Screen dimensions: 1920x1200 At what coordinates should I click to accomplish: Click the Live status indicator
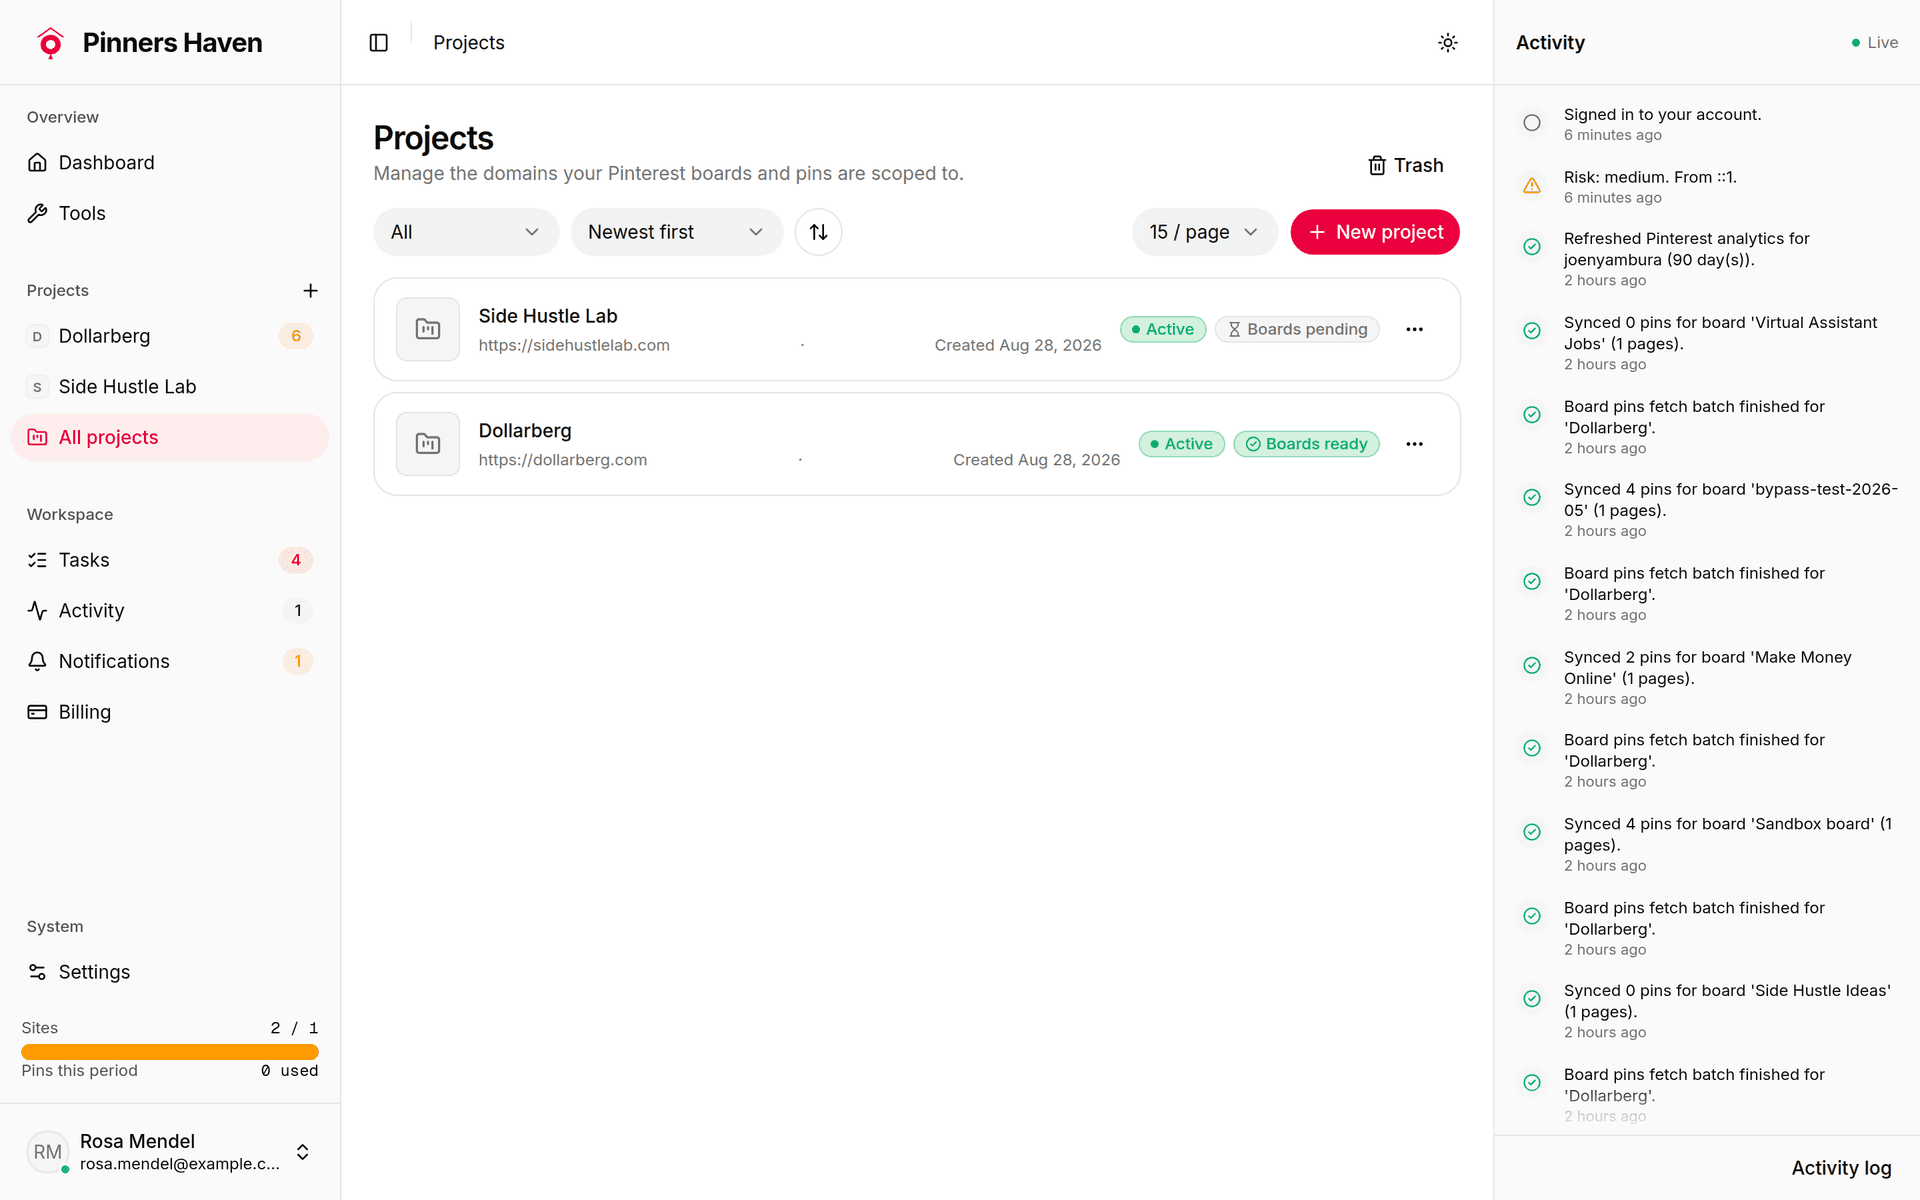[1874, 43]
